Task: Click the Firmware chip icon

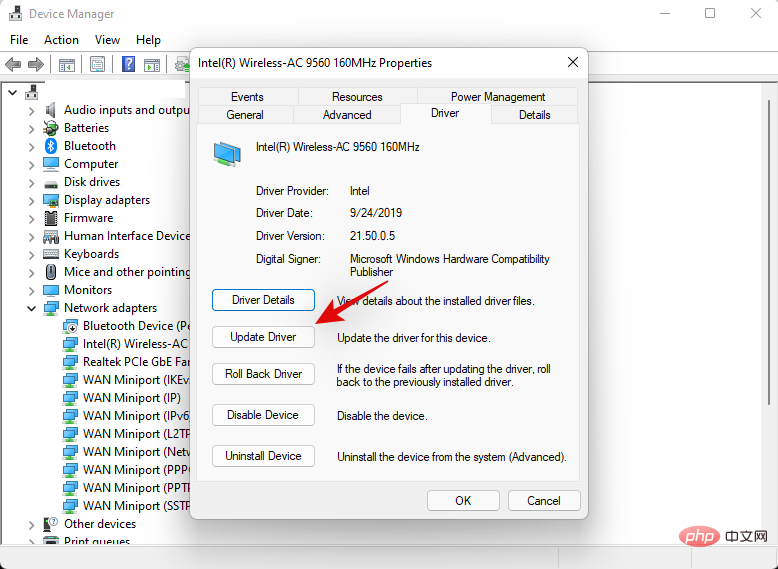Action: [x=51, y=218]
